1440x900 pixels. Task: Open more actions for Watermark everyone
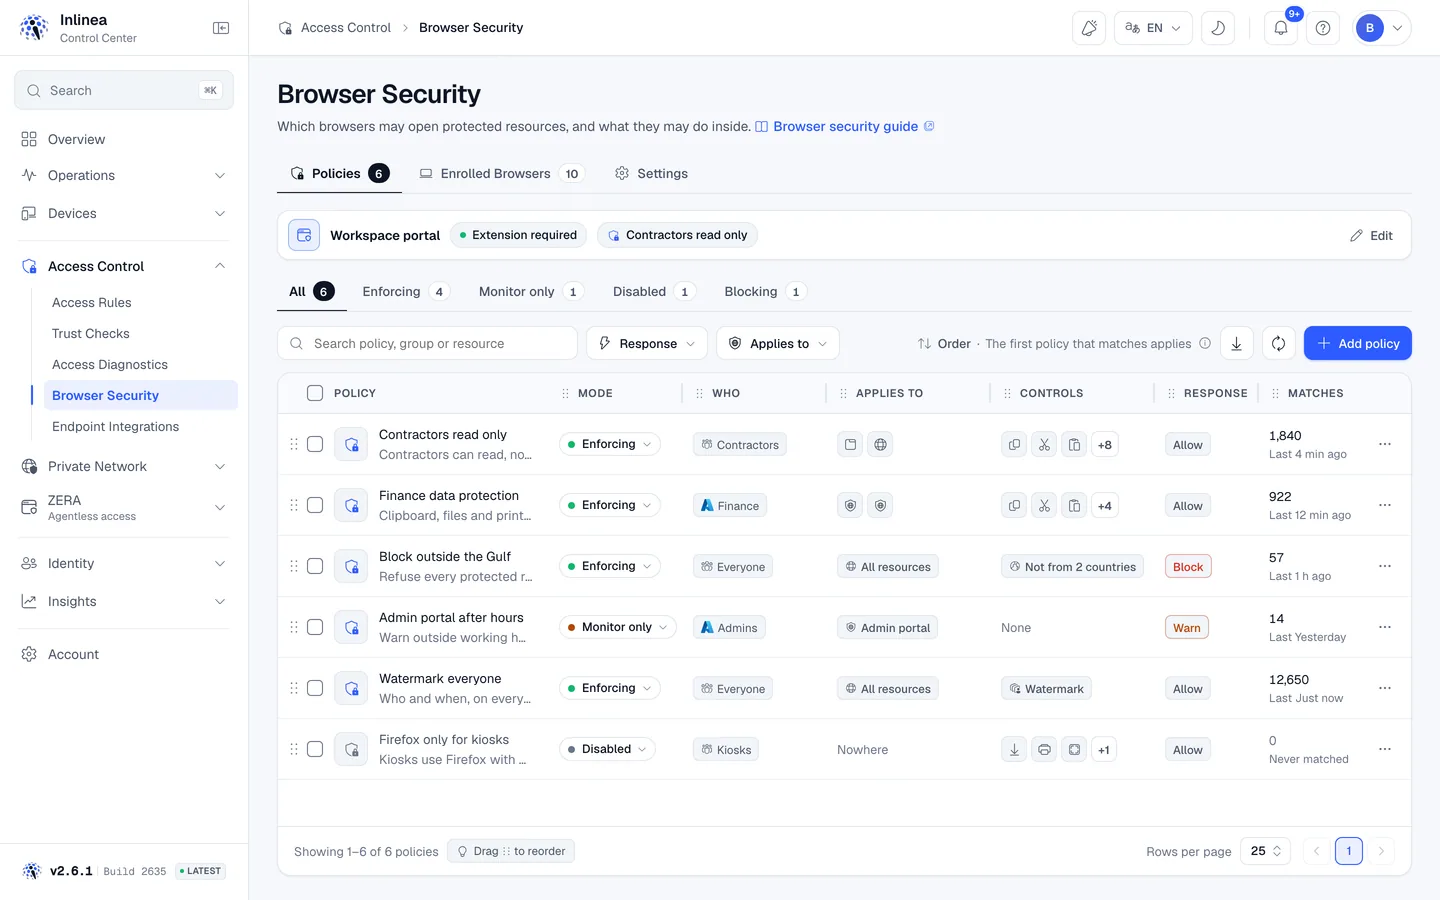tap(1385, 688)
